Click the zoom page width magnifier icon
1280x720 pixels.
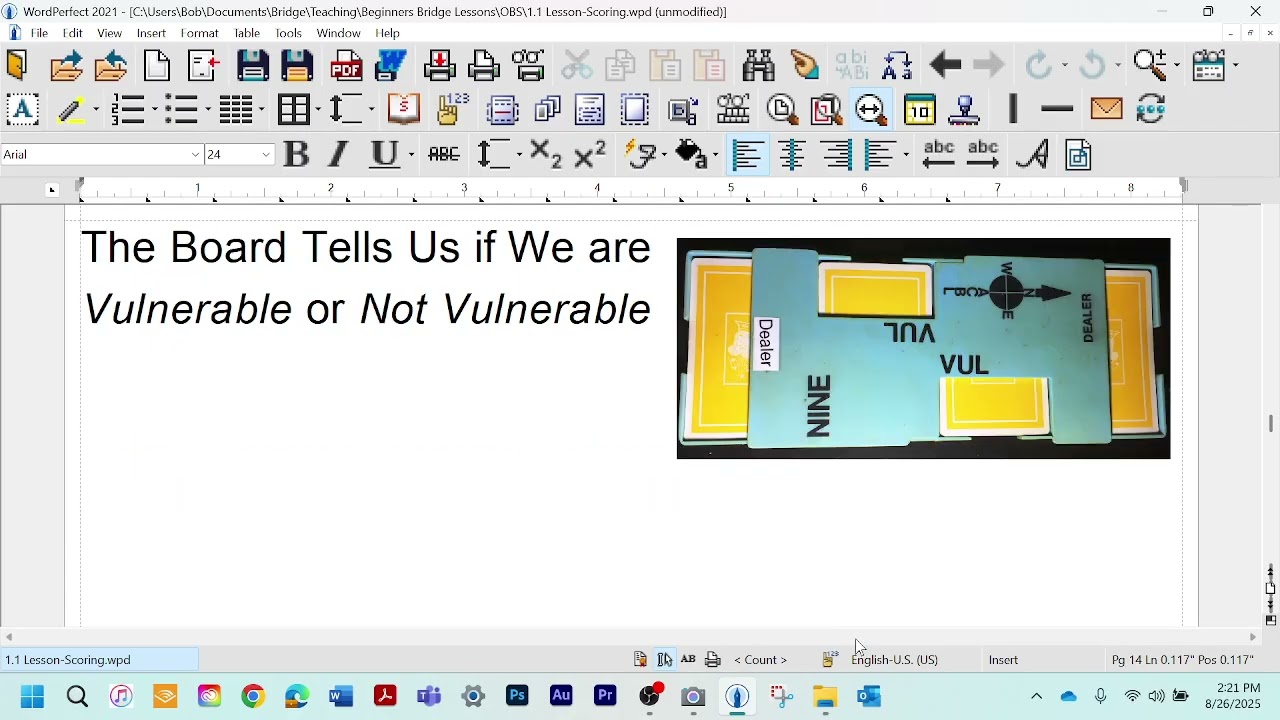[871, 109]
